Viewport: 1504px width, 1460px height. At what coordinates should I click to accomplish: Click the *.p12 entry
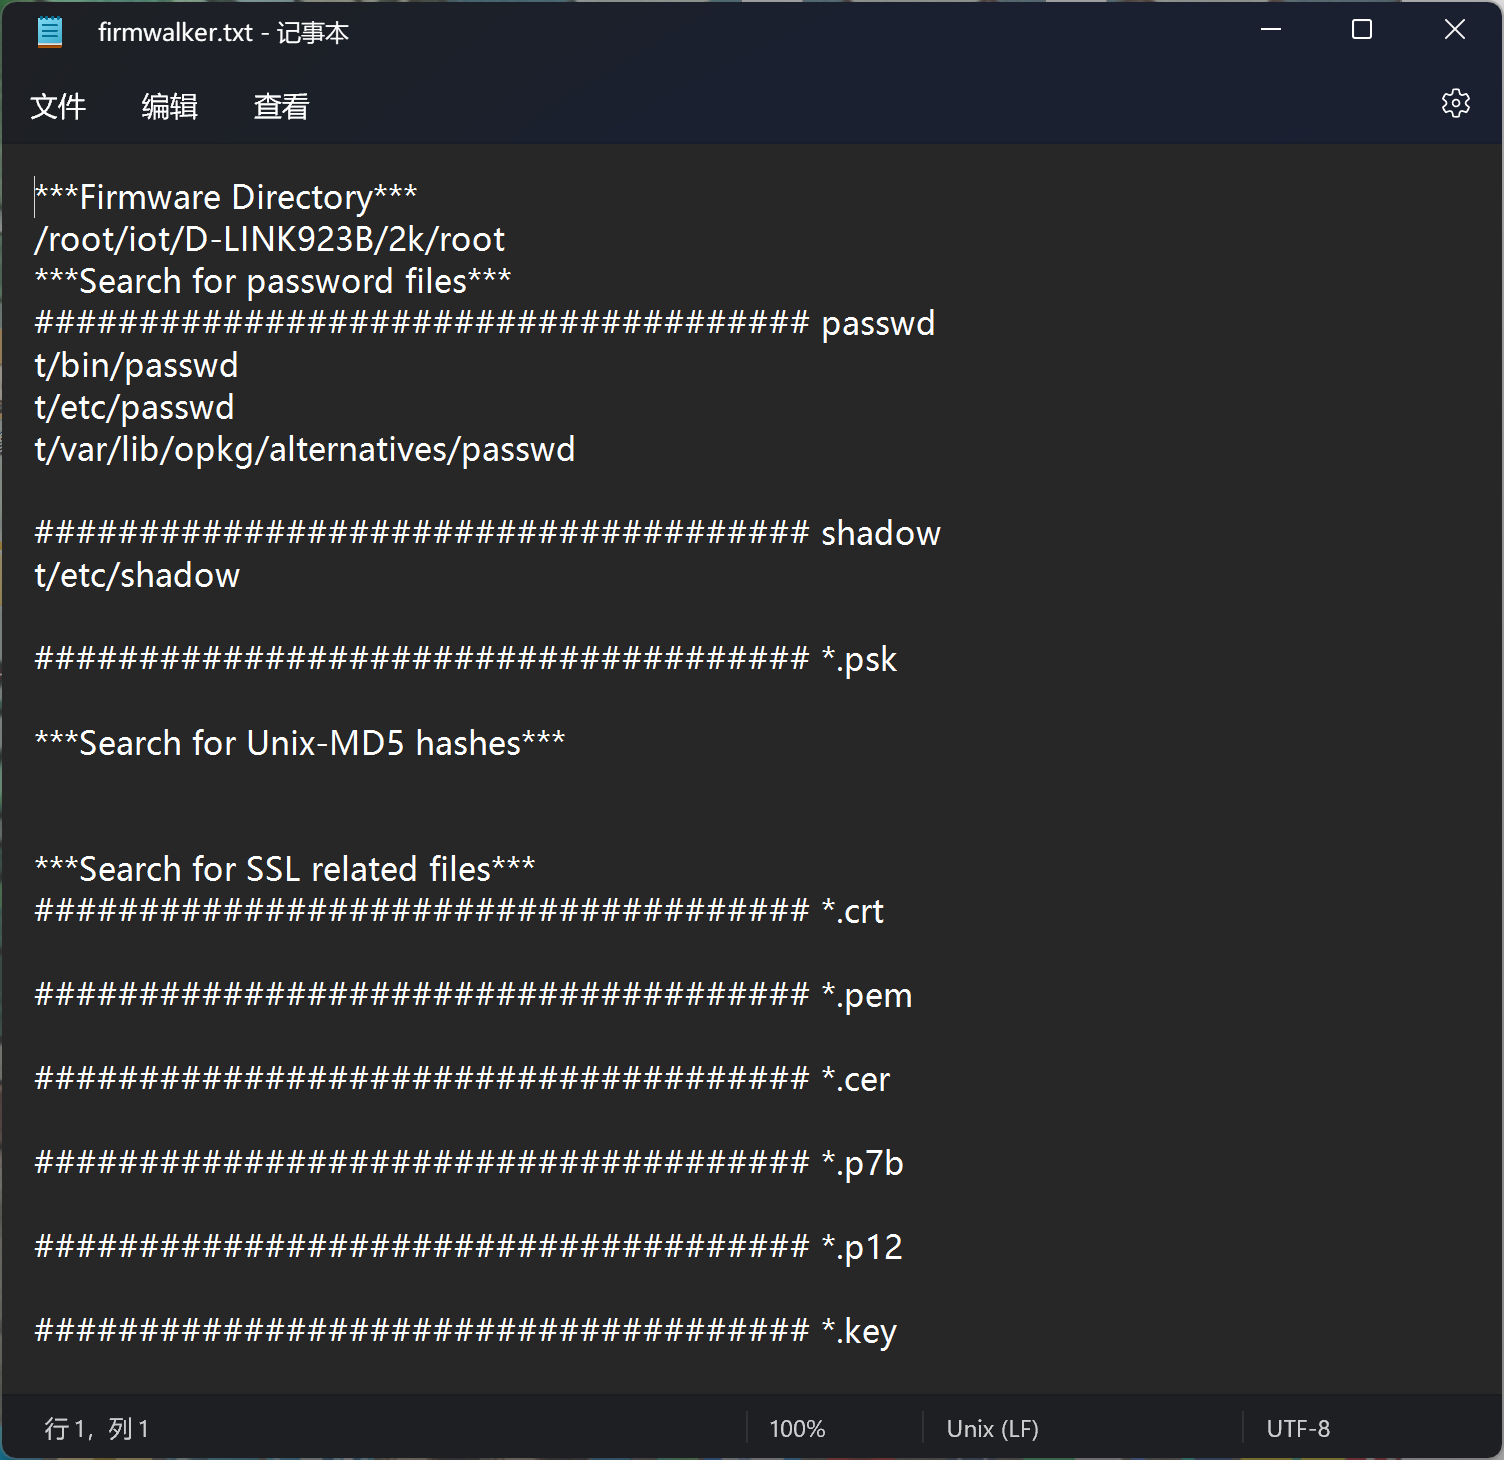click(862, 1248)
